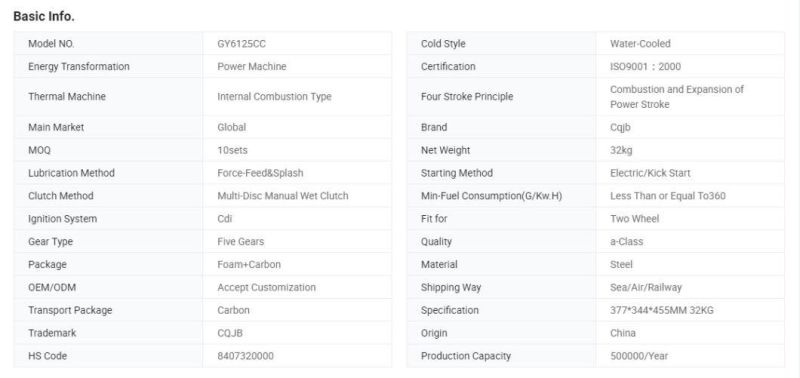Select the Cqjb brand value

pyautogui.click(x=620, y=128)
